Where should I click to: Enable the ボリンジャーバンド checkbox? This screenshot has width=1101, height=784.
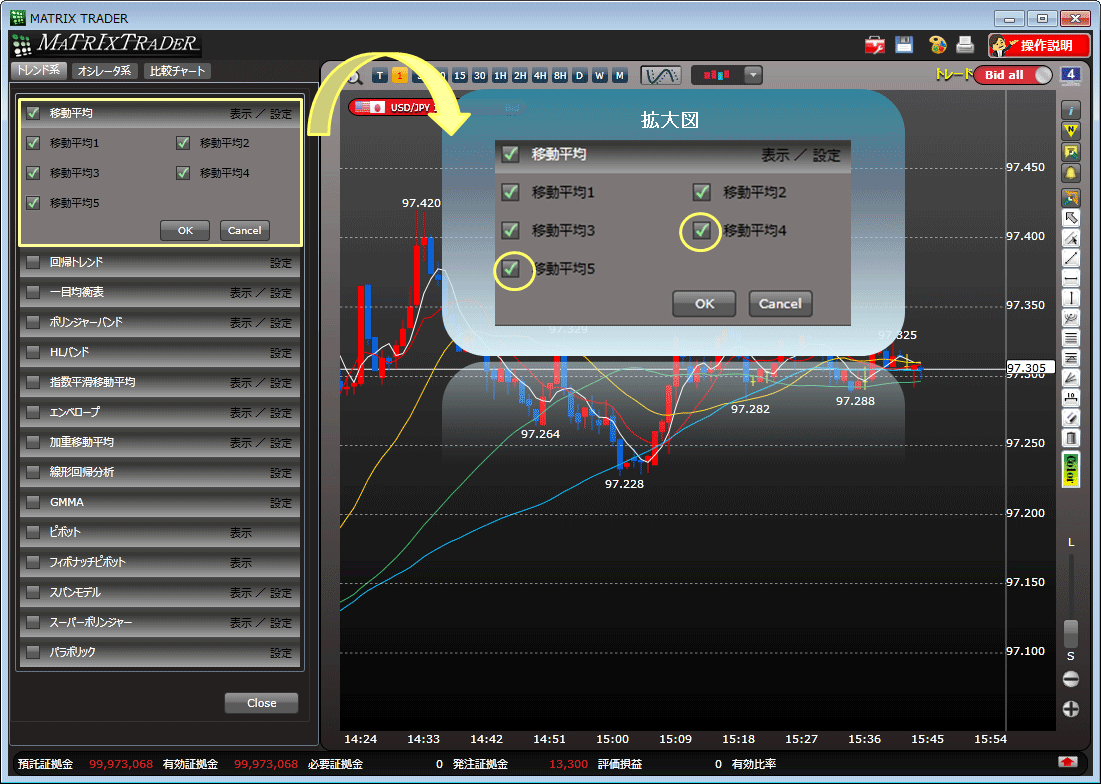[32, 322]
